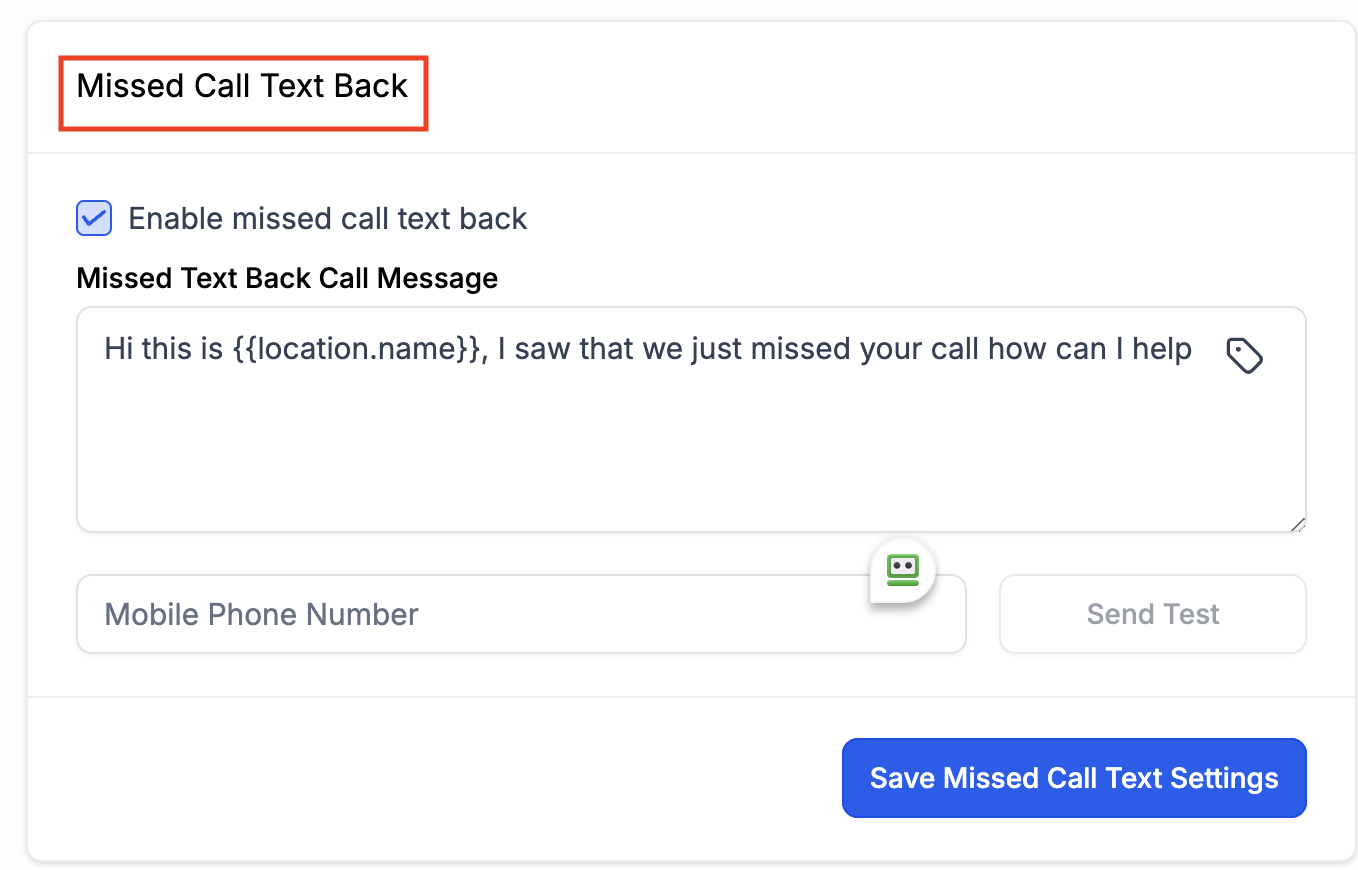Place cursor on the word "help" in message
Viewport: 1358px width, 870px height.
click(x=1162, y=349)
